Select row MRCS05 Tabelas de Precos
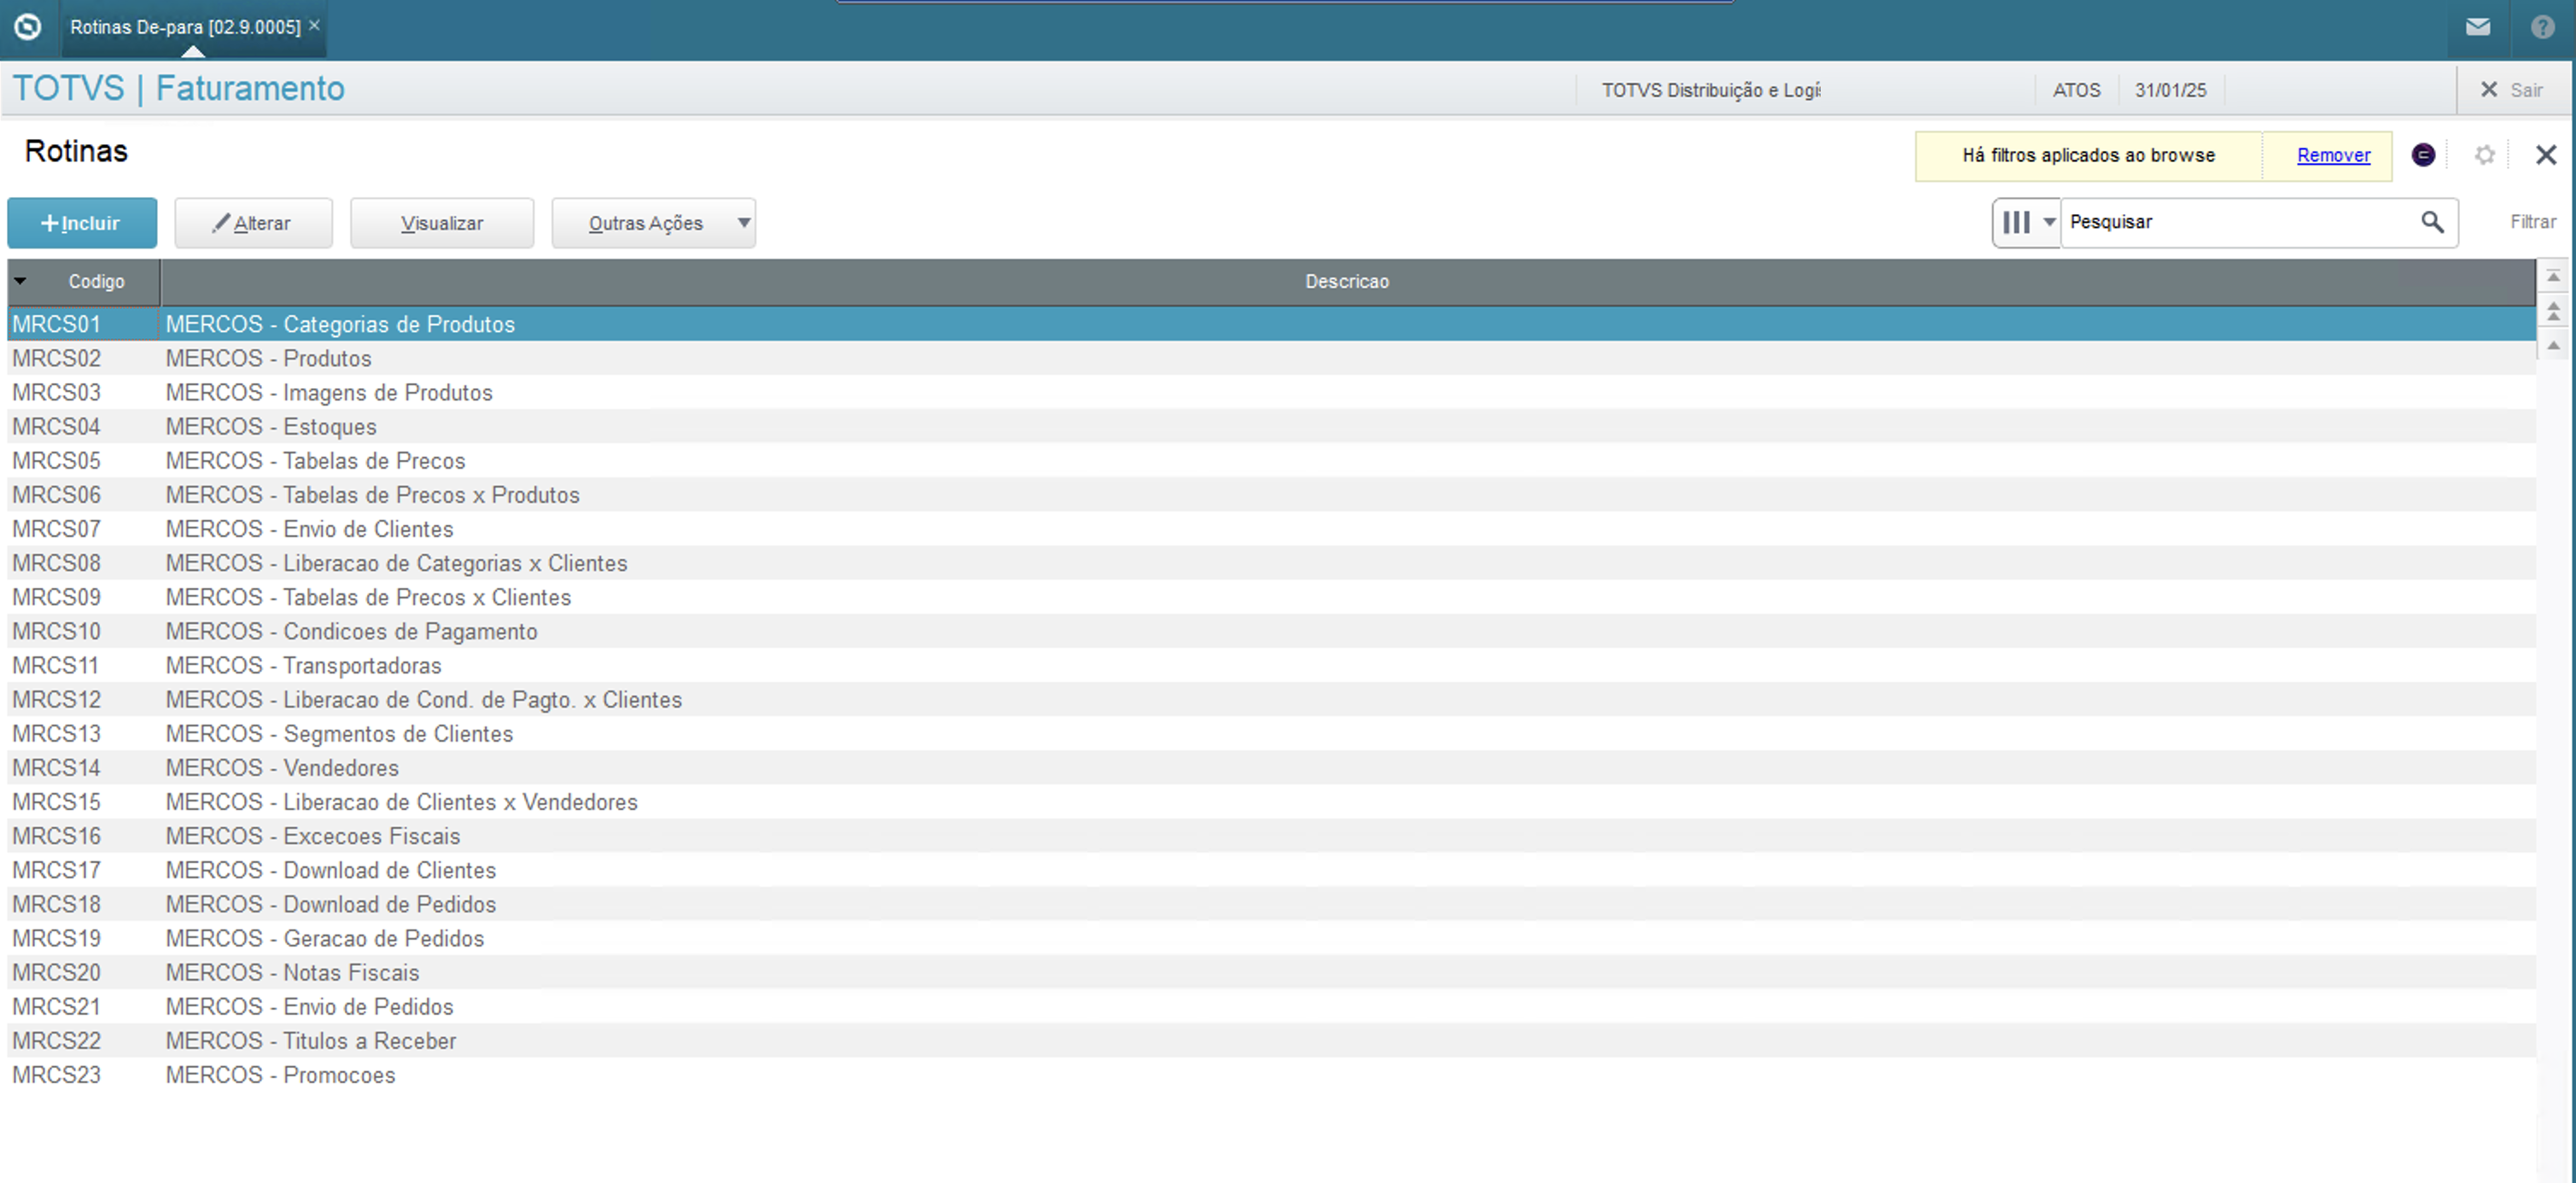 tap(1271, 460)
